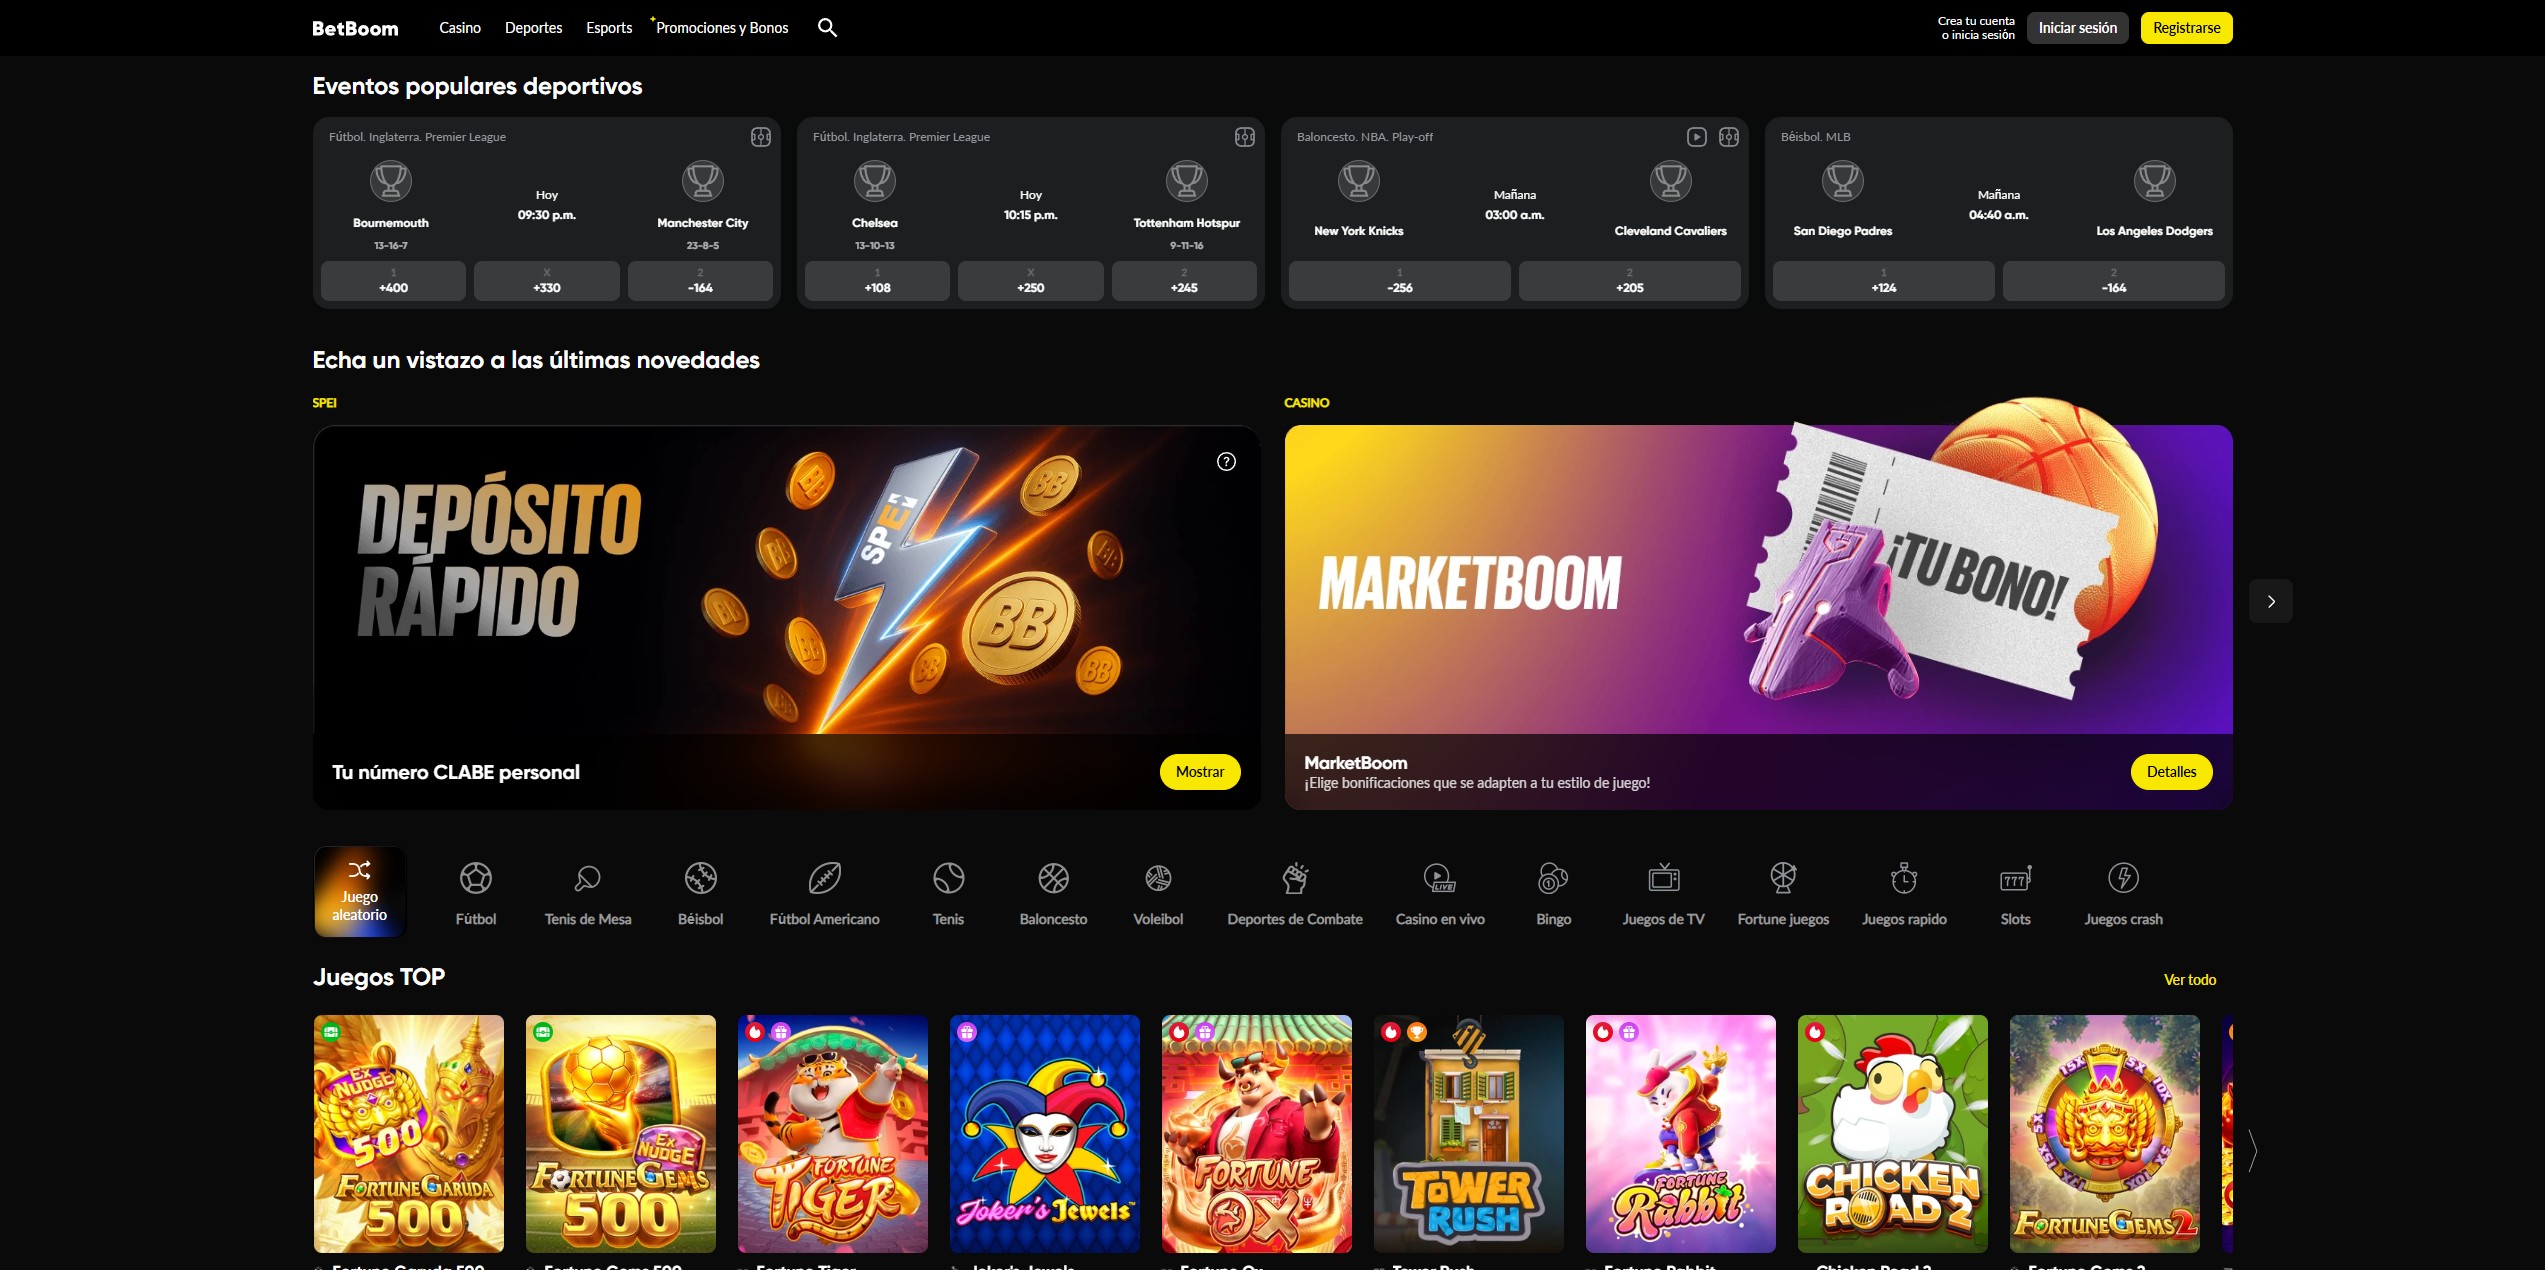
Task: Open the Casino menu
Action: pyautogui.click(x=460, y=28)
